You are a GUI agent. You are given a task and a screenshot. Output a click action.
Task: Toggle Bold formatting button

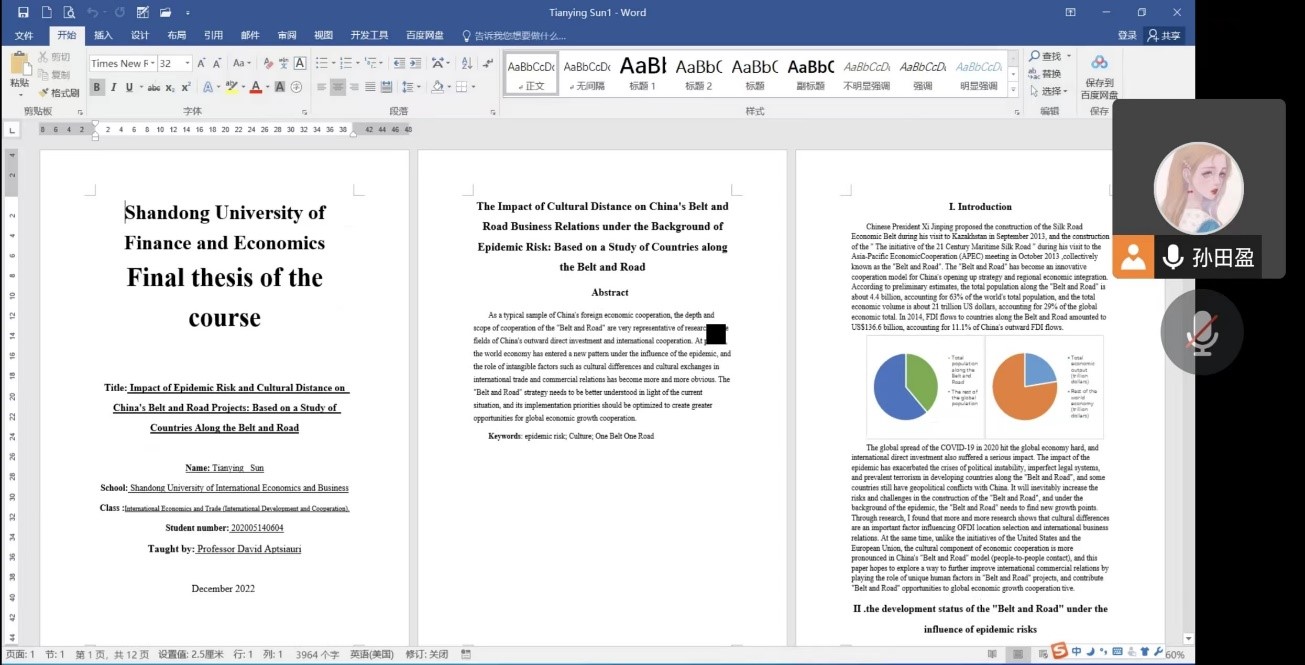click(x=97, y=87)
